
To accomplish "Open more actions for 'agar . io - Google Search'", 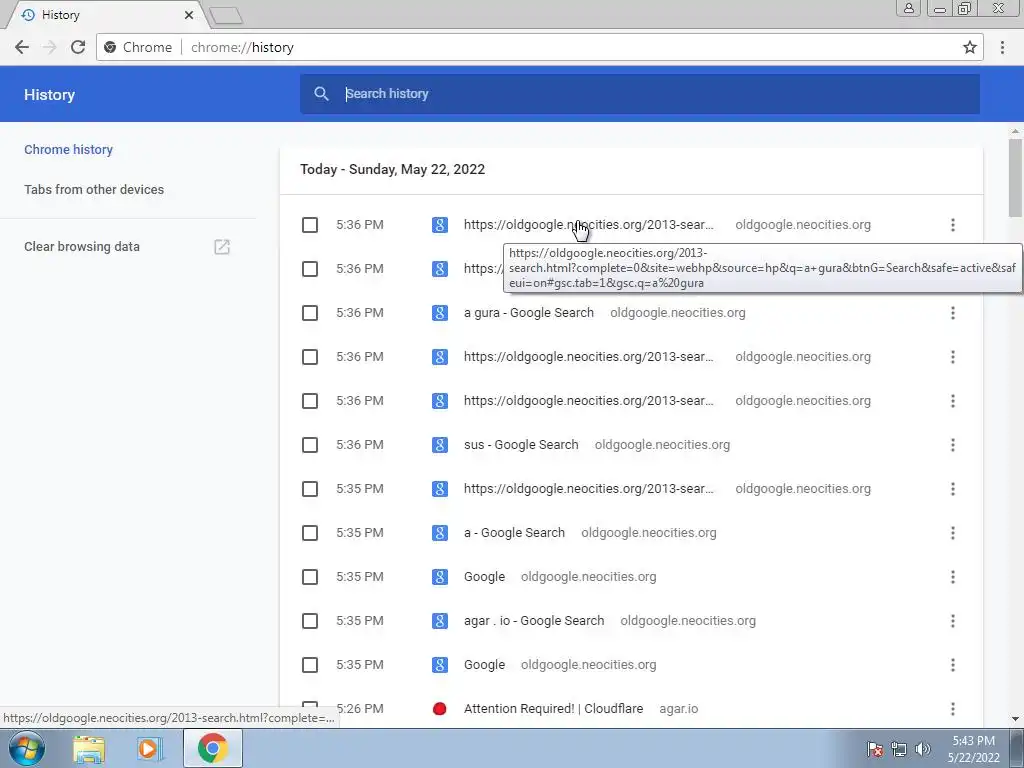I will coord(953,621).
